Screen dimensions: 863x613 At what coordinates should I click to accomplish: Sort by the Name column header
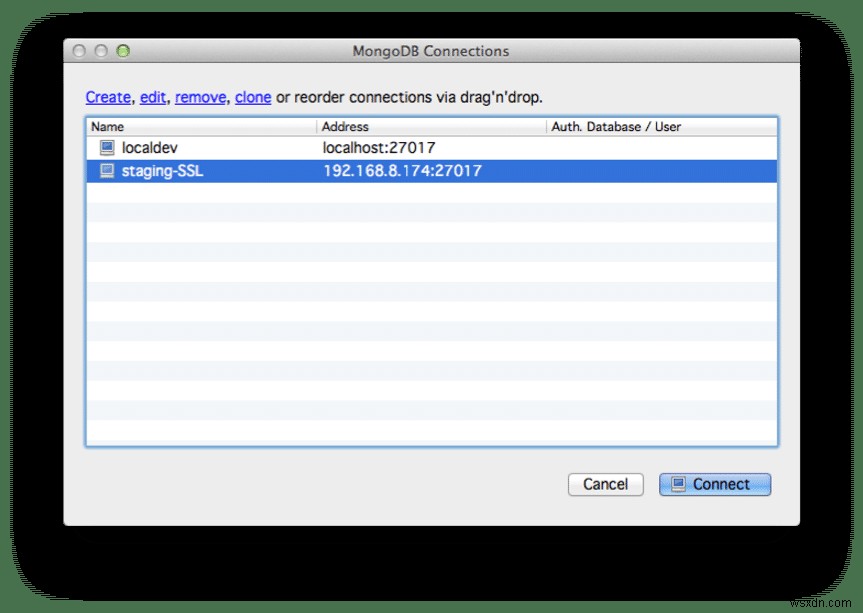[x=201, y=127]
